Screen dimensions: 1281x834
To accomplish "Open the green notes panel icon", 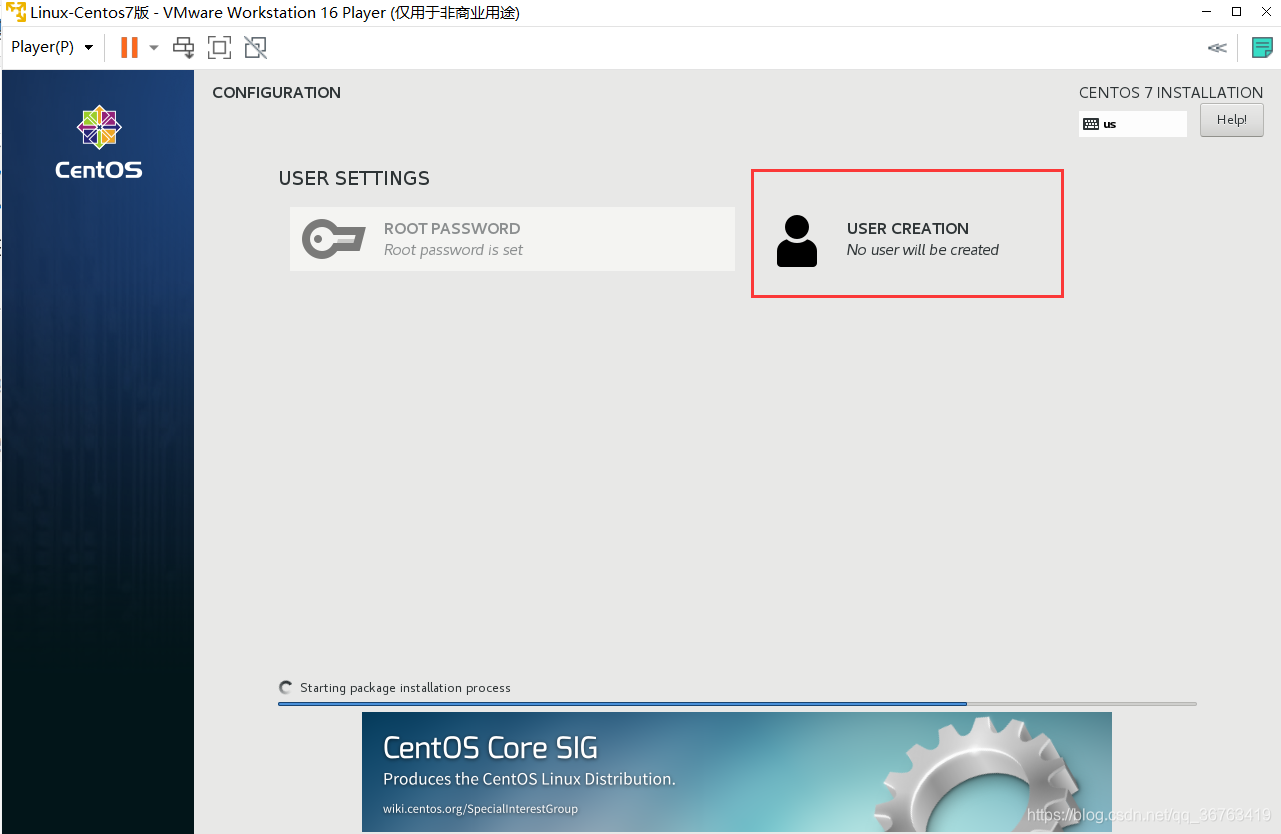I will 1262,47.
